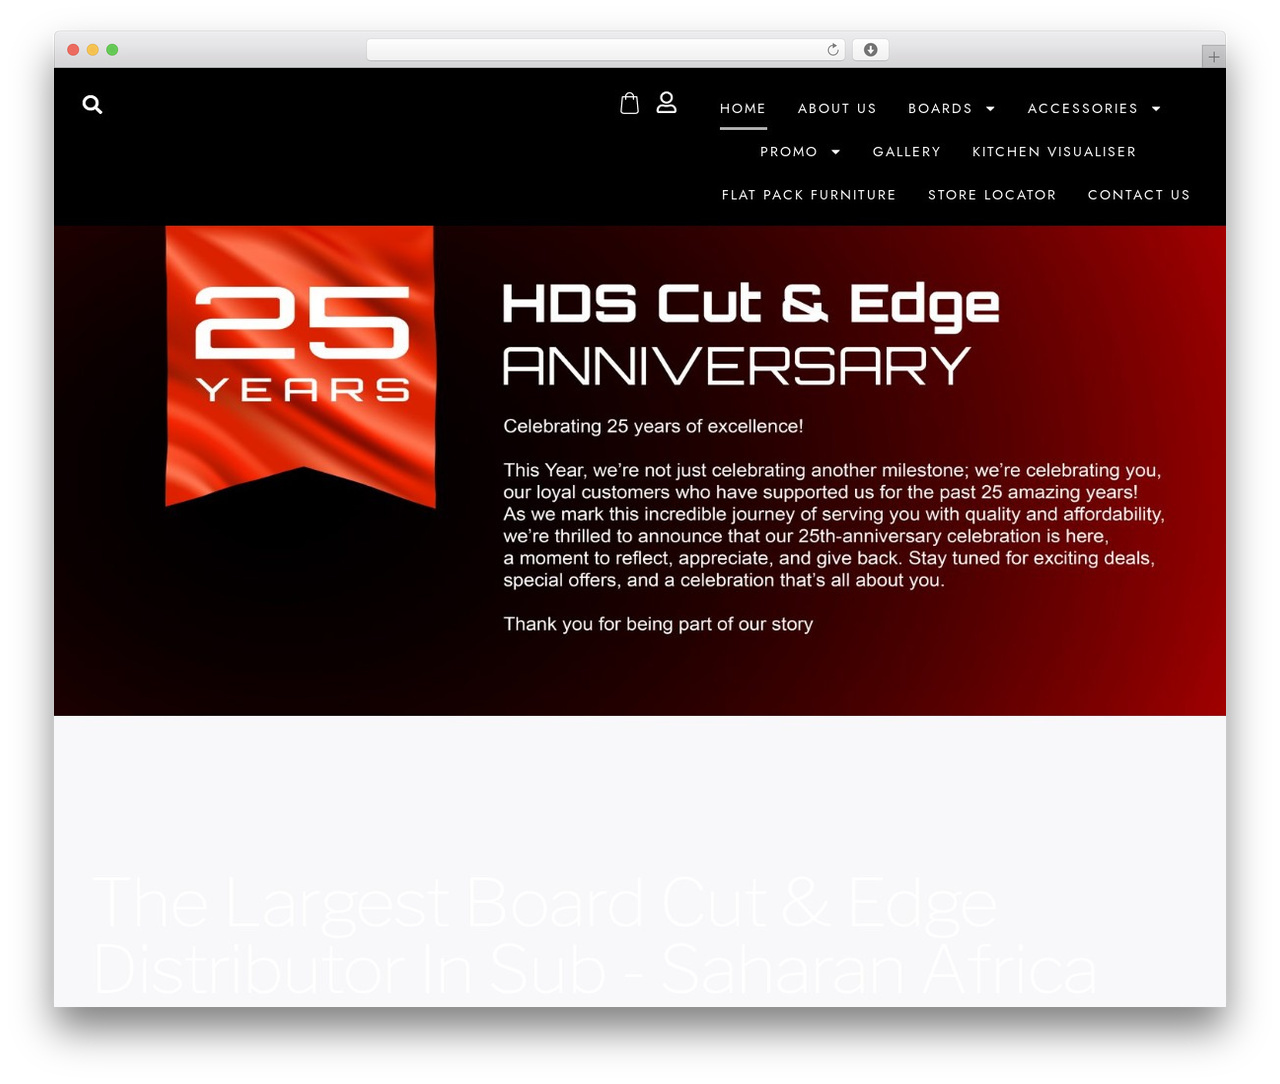This screenshot has height=1084, width=1280.
Task: Expand the Boards dropdown arrow
Action: tap(991, 109)
